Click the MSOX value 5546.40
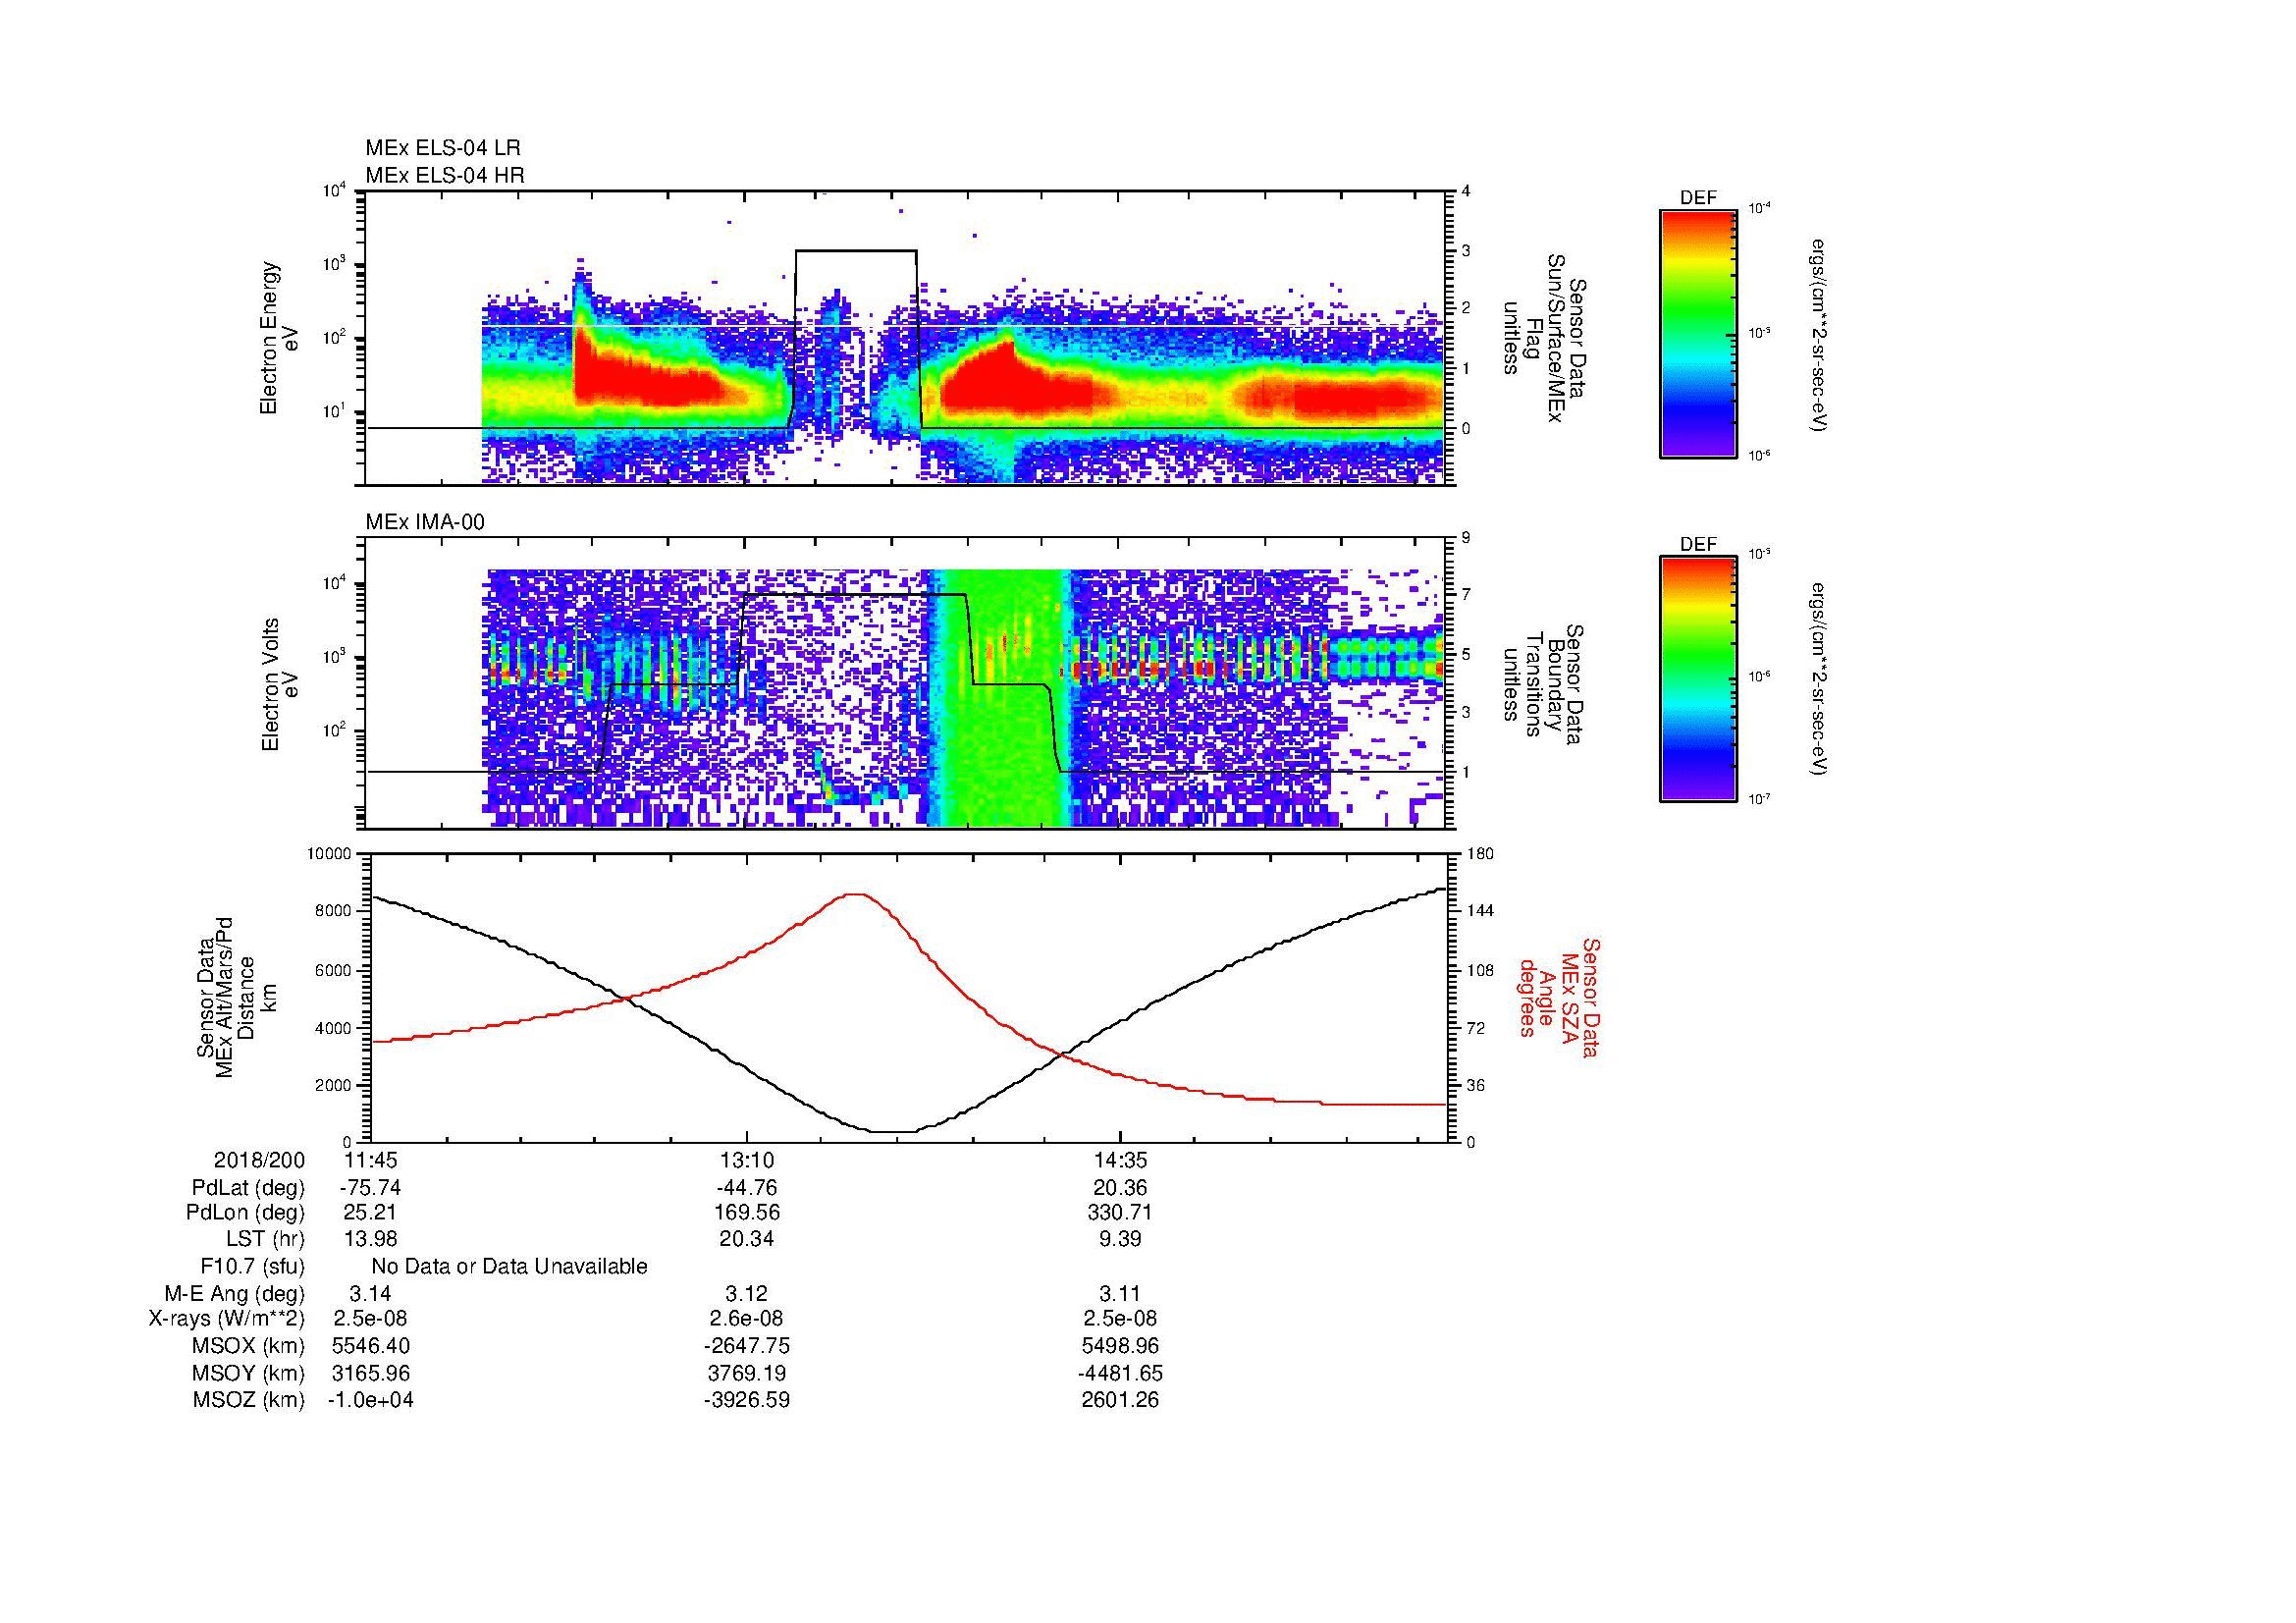The width and height of the screenshot is (2296, 1623). pos(370,1346)
